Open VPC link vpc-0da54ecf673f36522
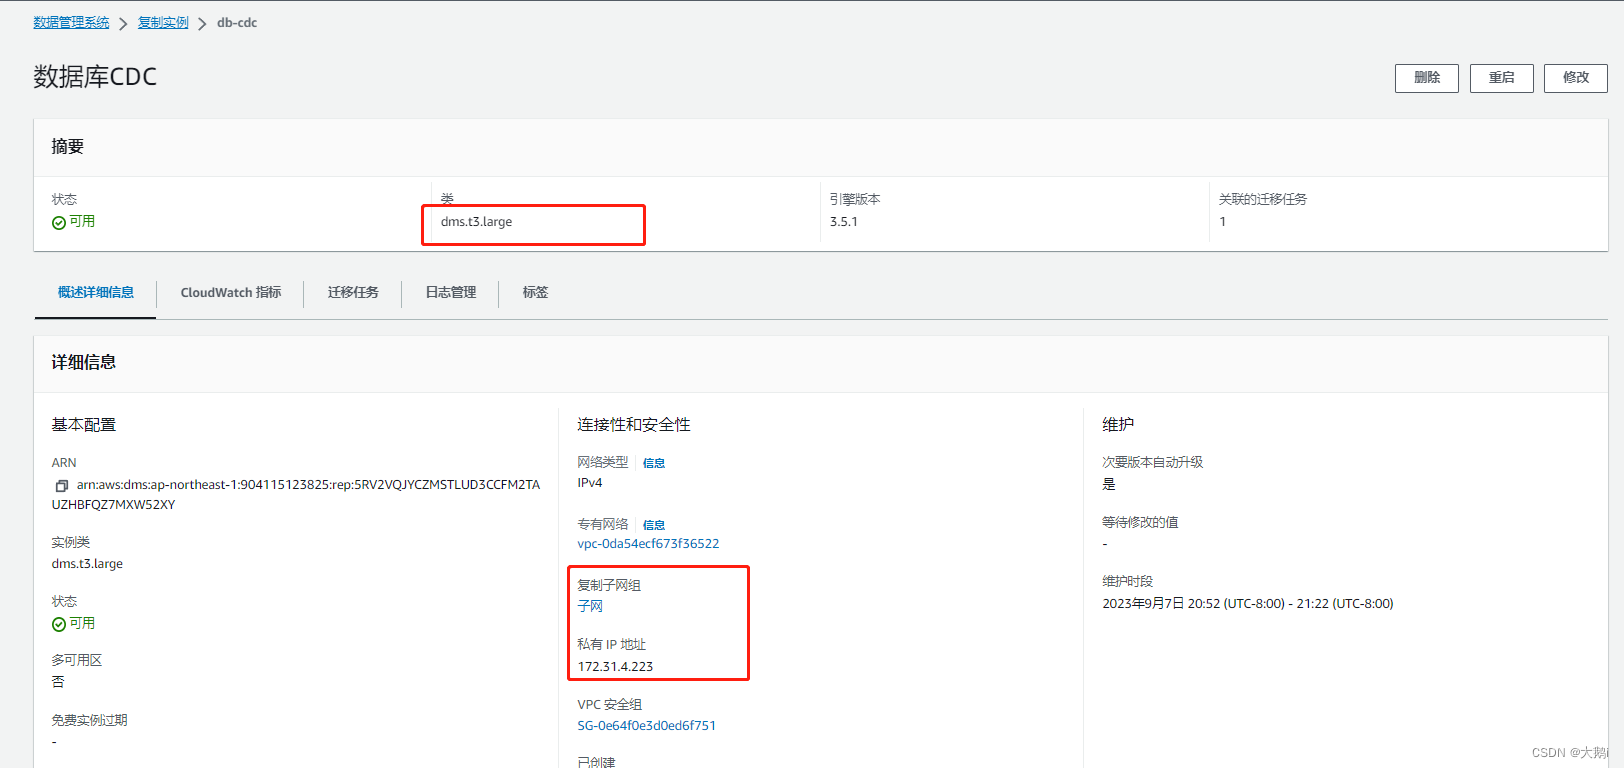The width and height of the screenshot is (1624, 768). 648,544
